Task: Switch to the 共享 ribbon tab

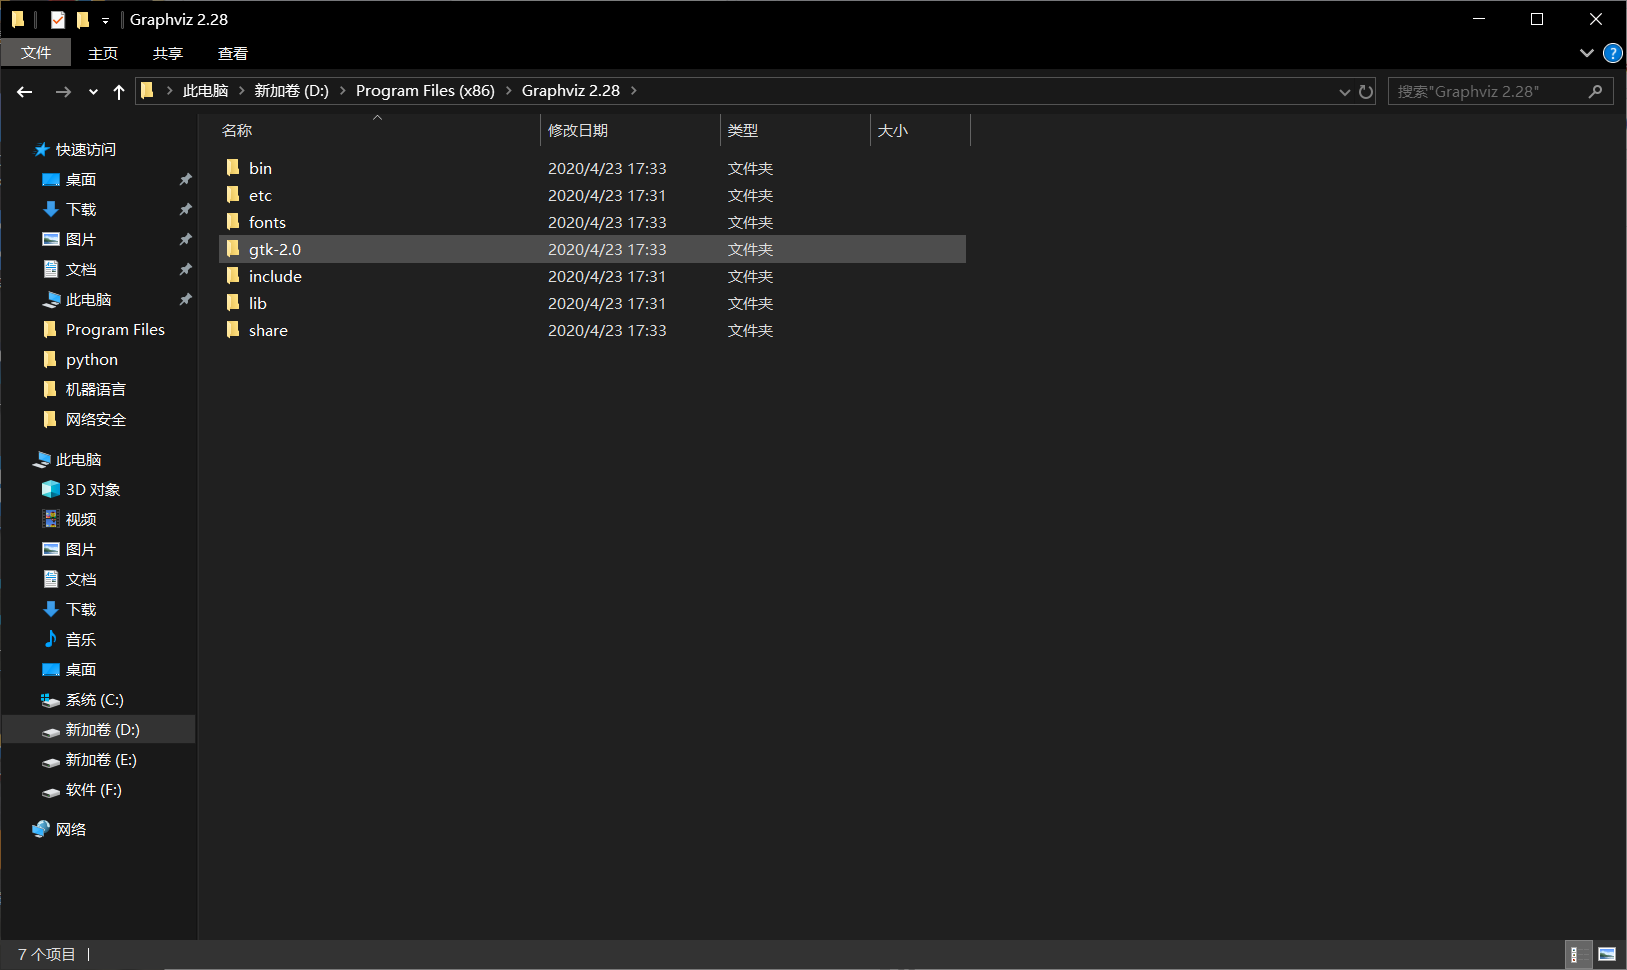Action: (x=168, y=53)
